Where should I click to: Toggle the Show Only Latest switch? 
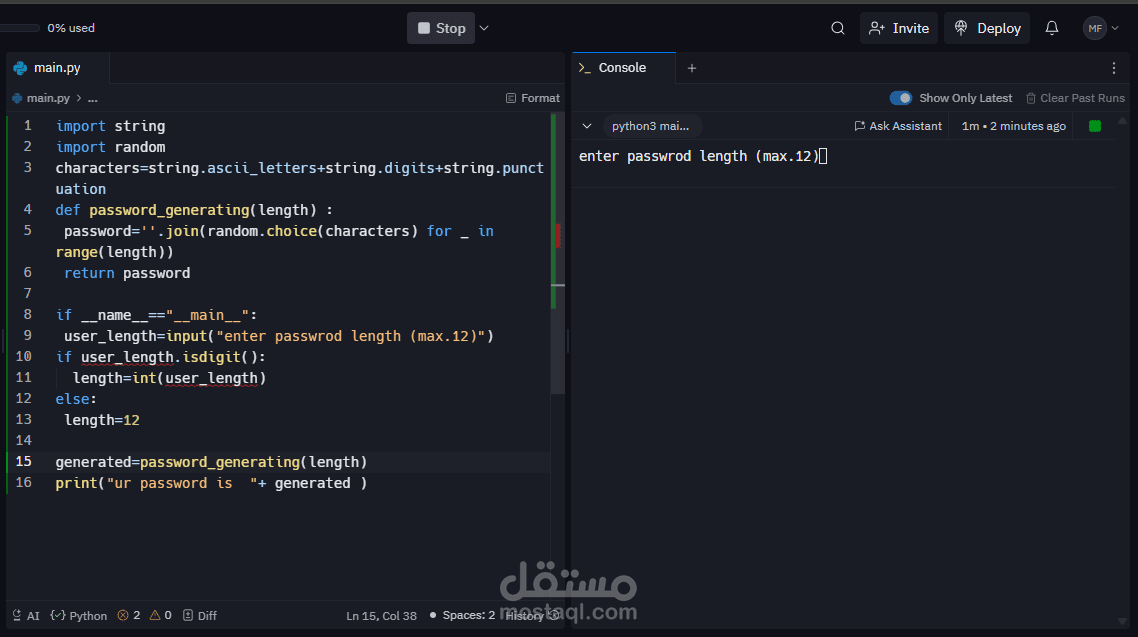901,98
